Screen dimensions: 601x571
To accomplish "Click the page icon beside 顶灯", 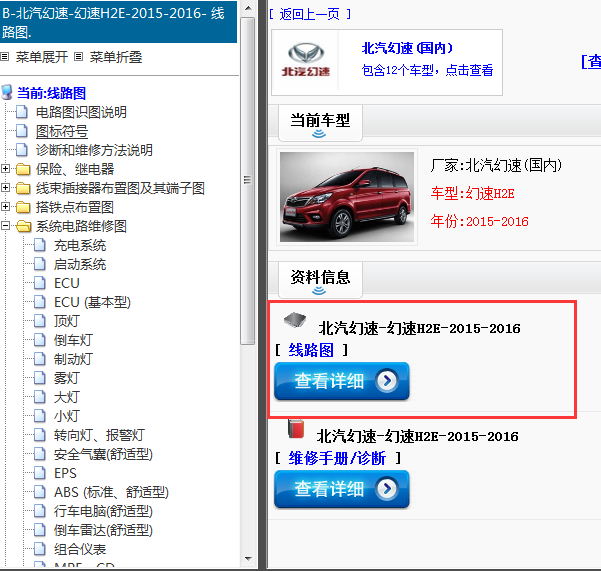I will (x=39, y=321).
